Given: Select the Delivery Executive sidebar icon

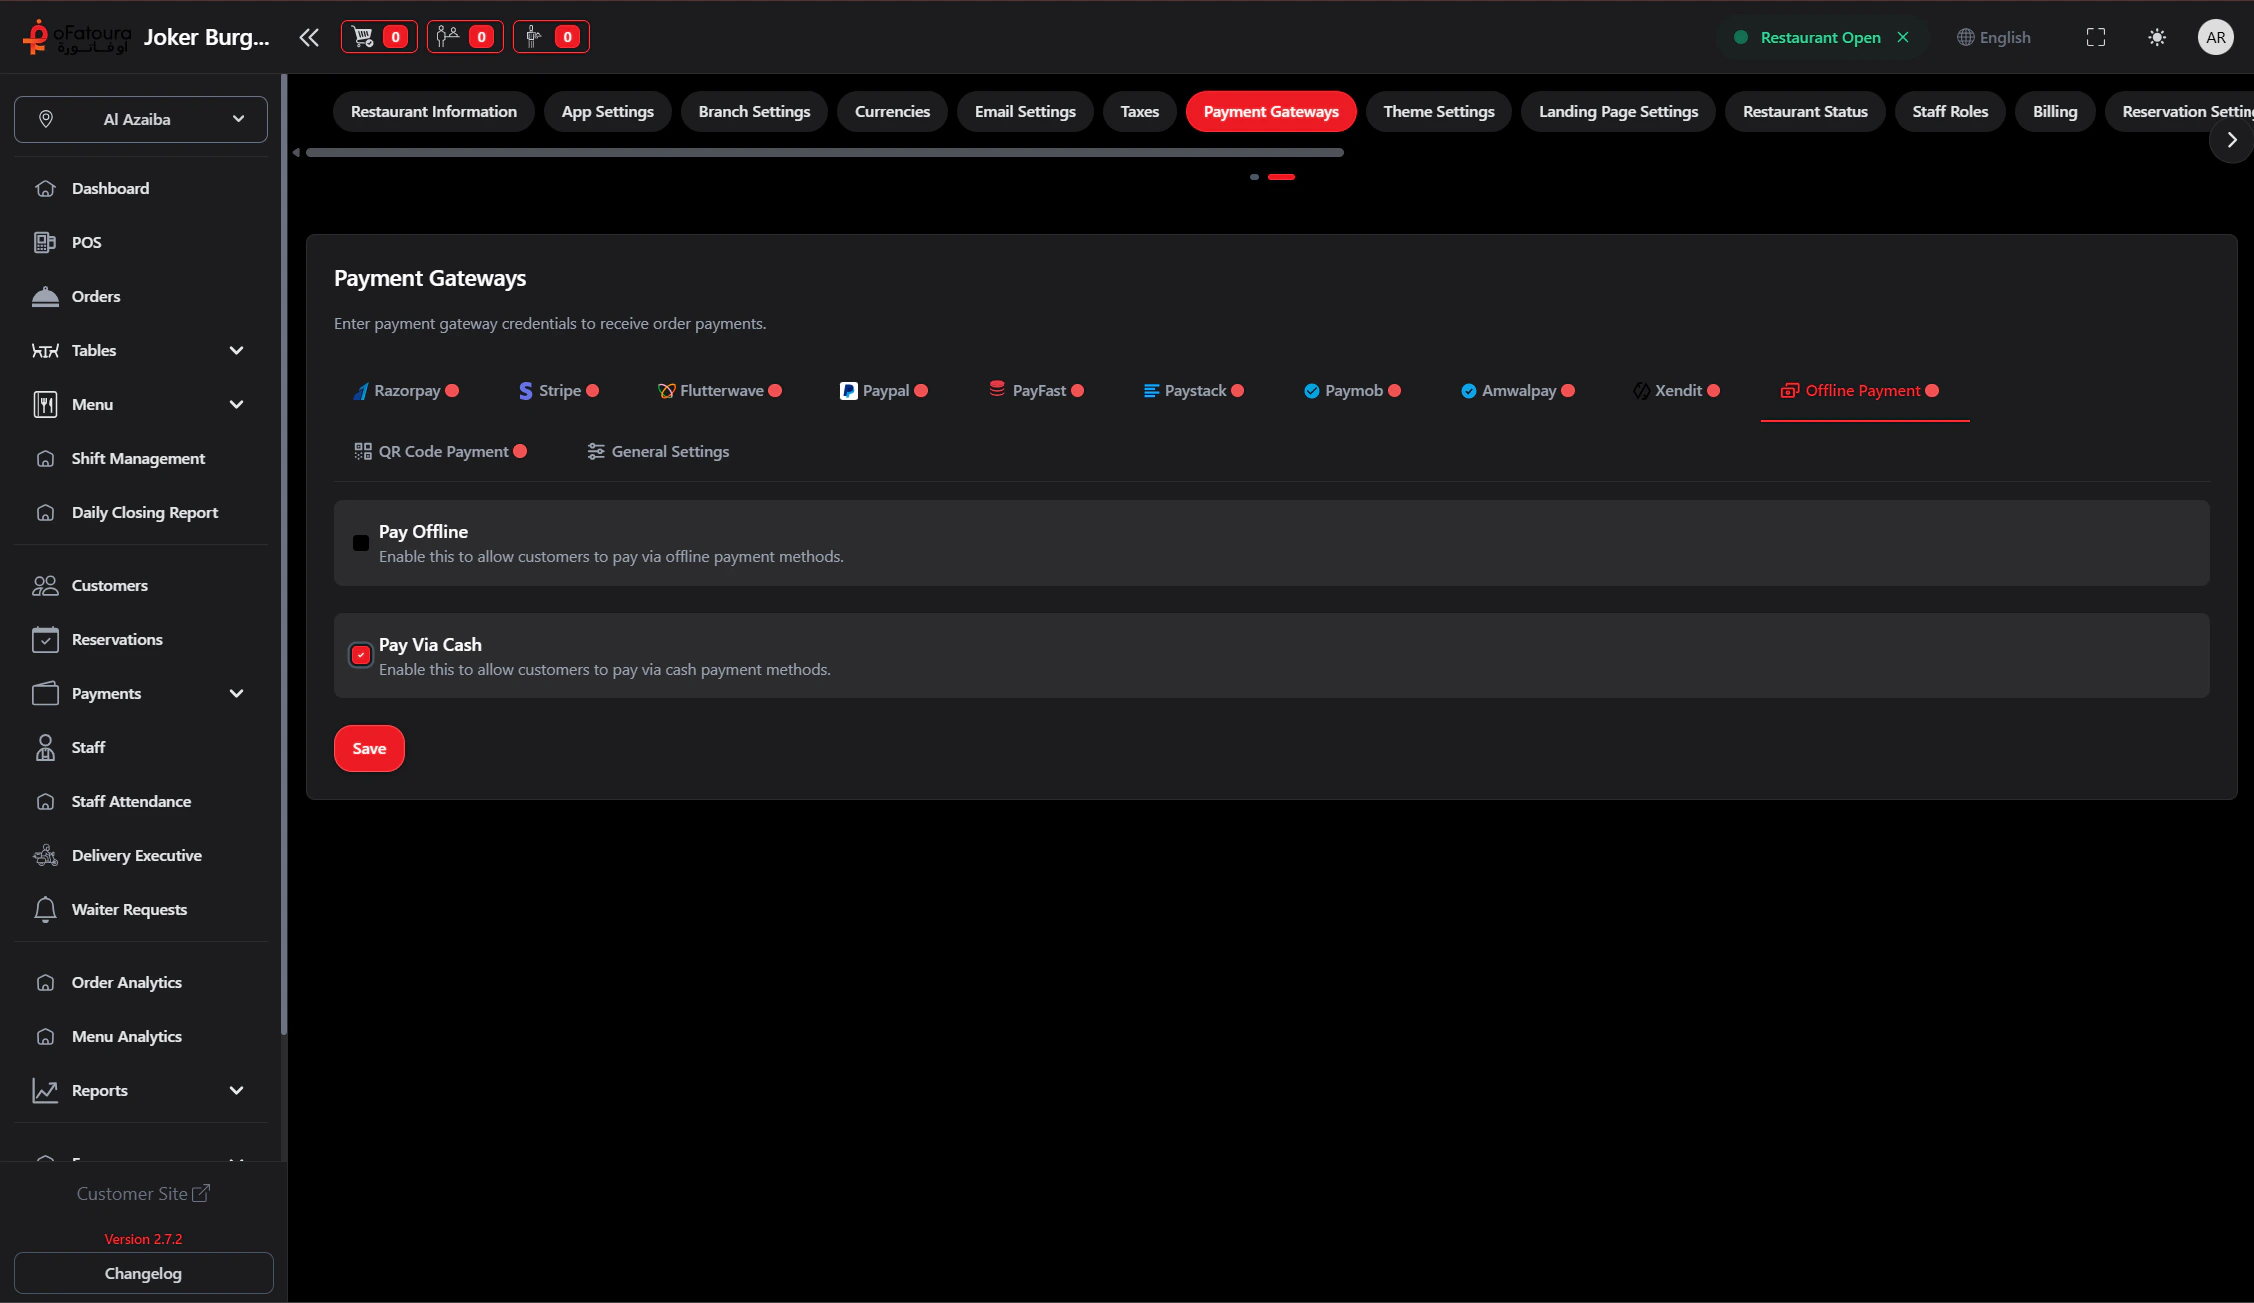Looking at the screenshot, I should [x=46, y=855].
